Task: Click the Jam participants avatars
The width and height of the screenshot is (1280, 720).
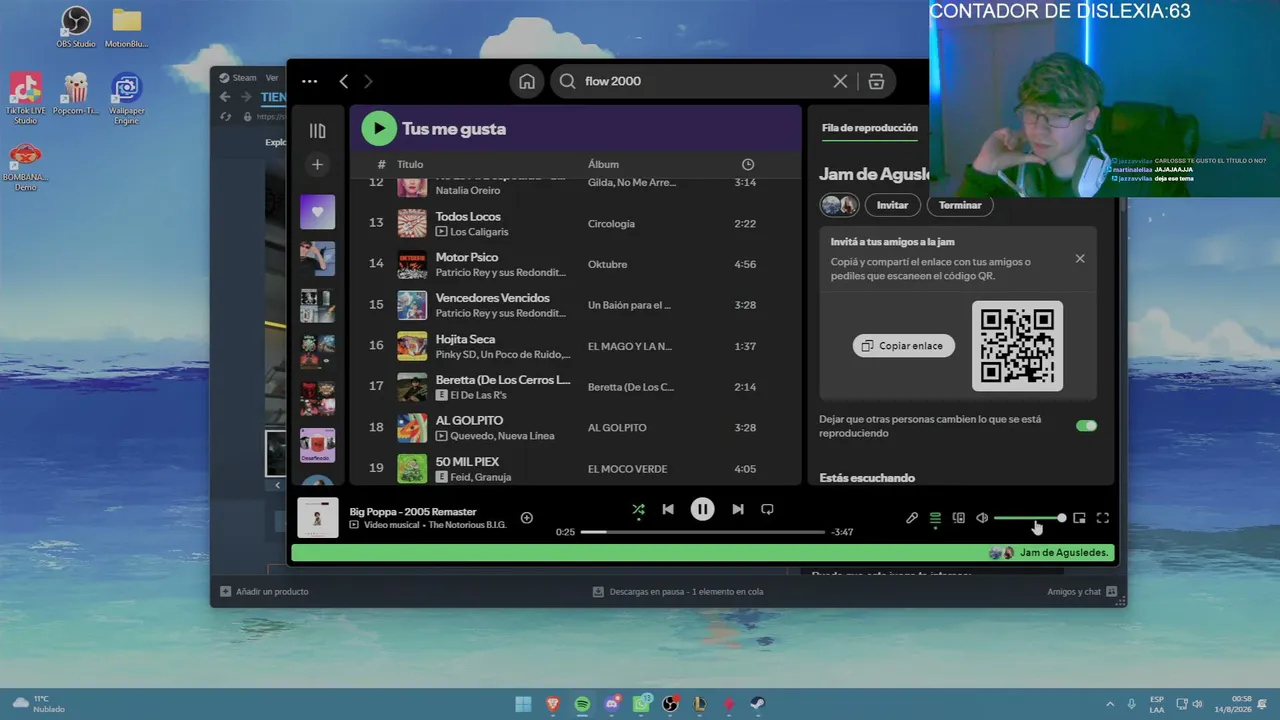Action: tap(840, 205)
